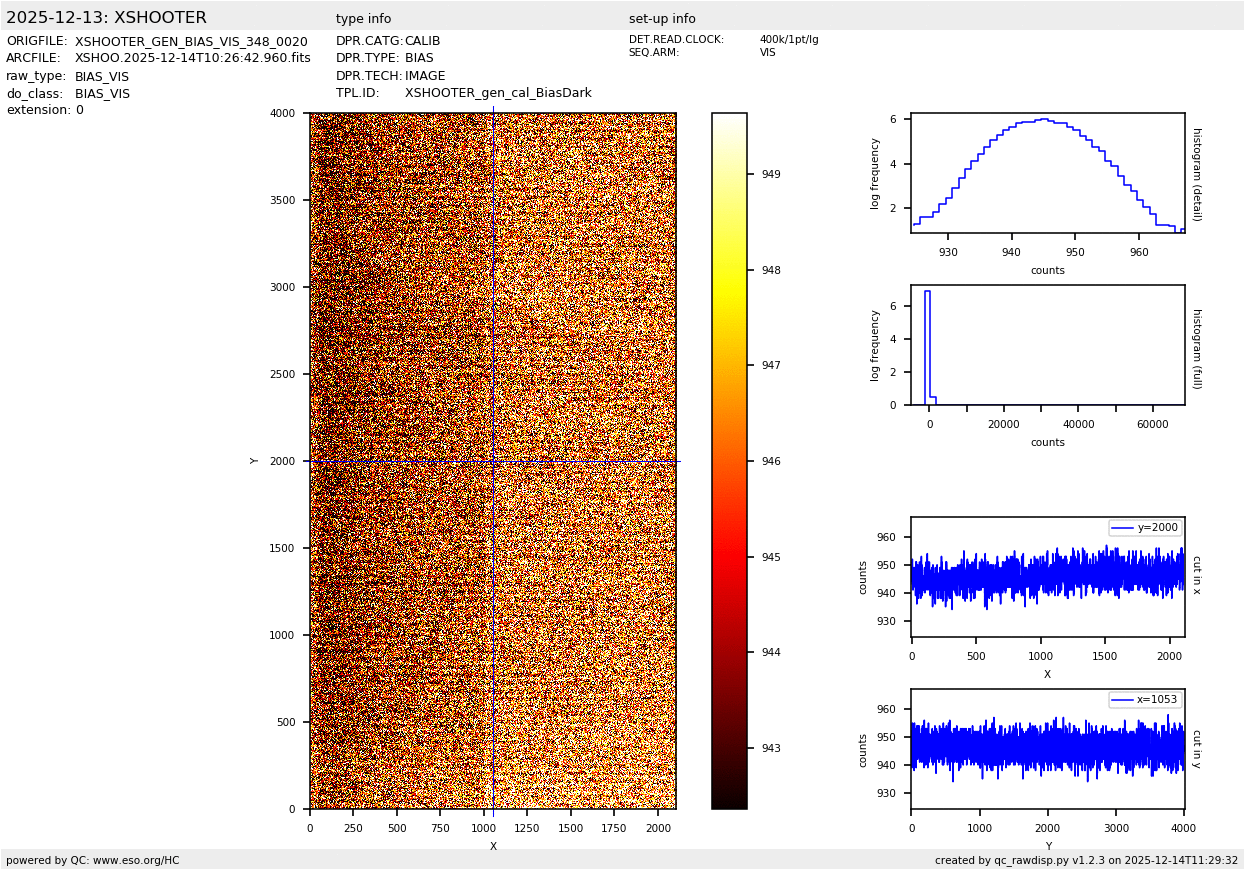The width and height of the screenshot is (1245, 870).
Task: Click the page title '2025-12-13: XSHOOTER'
Action: [106, 18]
